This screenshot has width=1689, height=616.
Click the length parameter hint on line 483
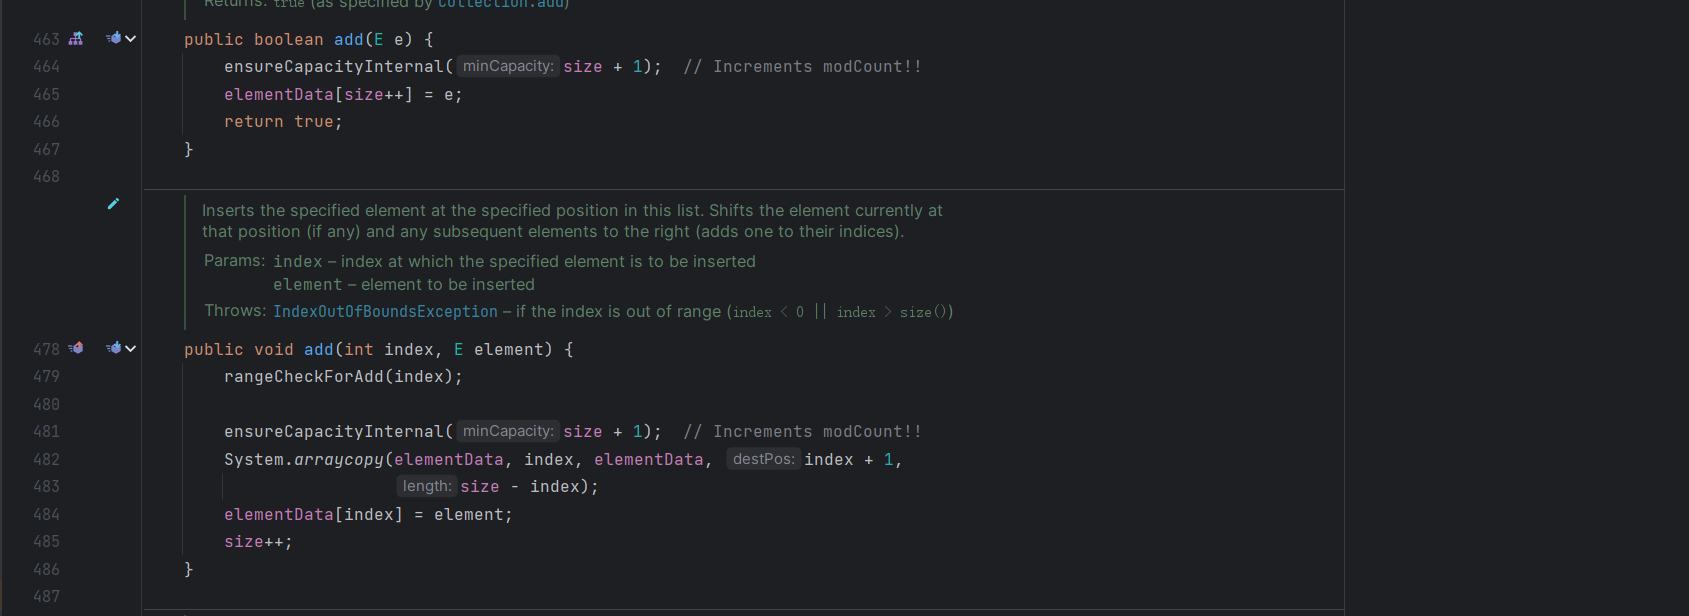pyautogui.click(x=427, y=487)
